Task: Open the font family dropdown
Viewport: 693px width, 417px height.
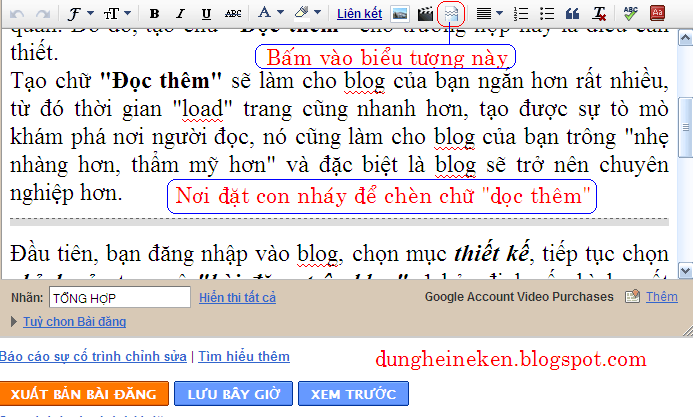Action: pyautogui.click(x=80, y=14)
